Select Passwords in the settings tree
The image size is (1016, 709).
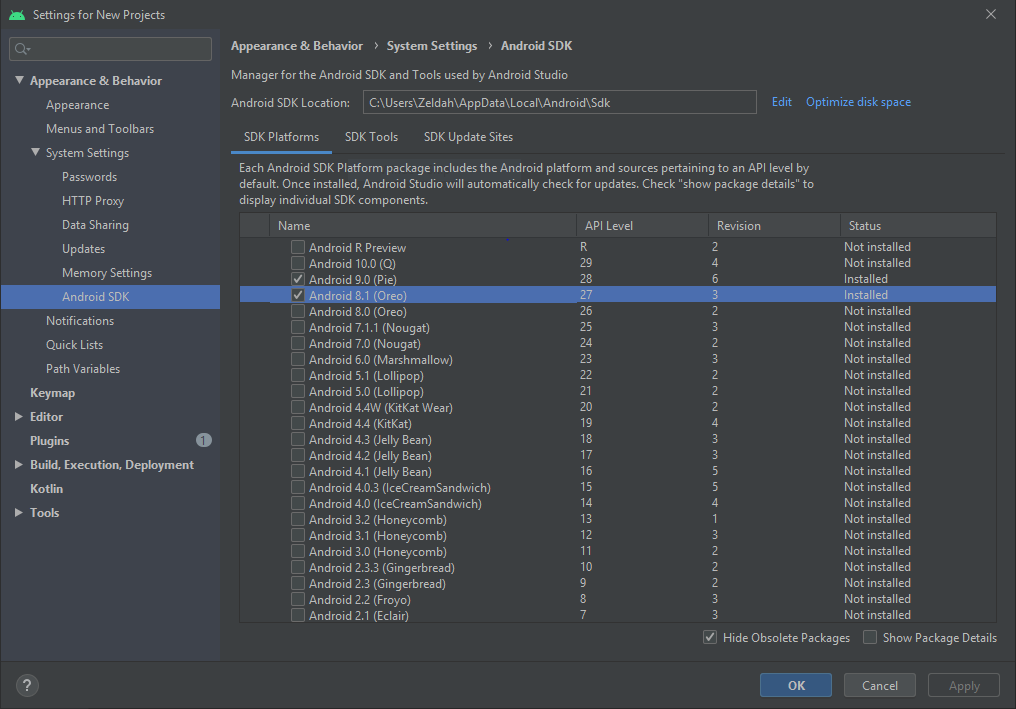point(89,177)
